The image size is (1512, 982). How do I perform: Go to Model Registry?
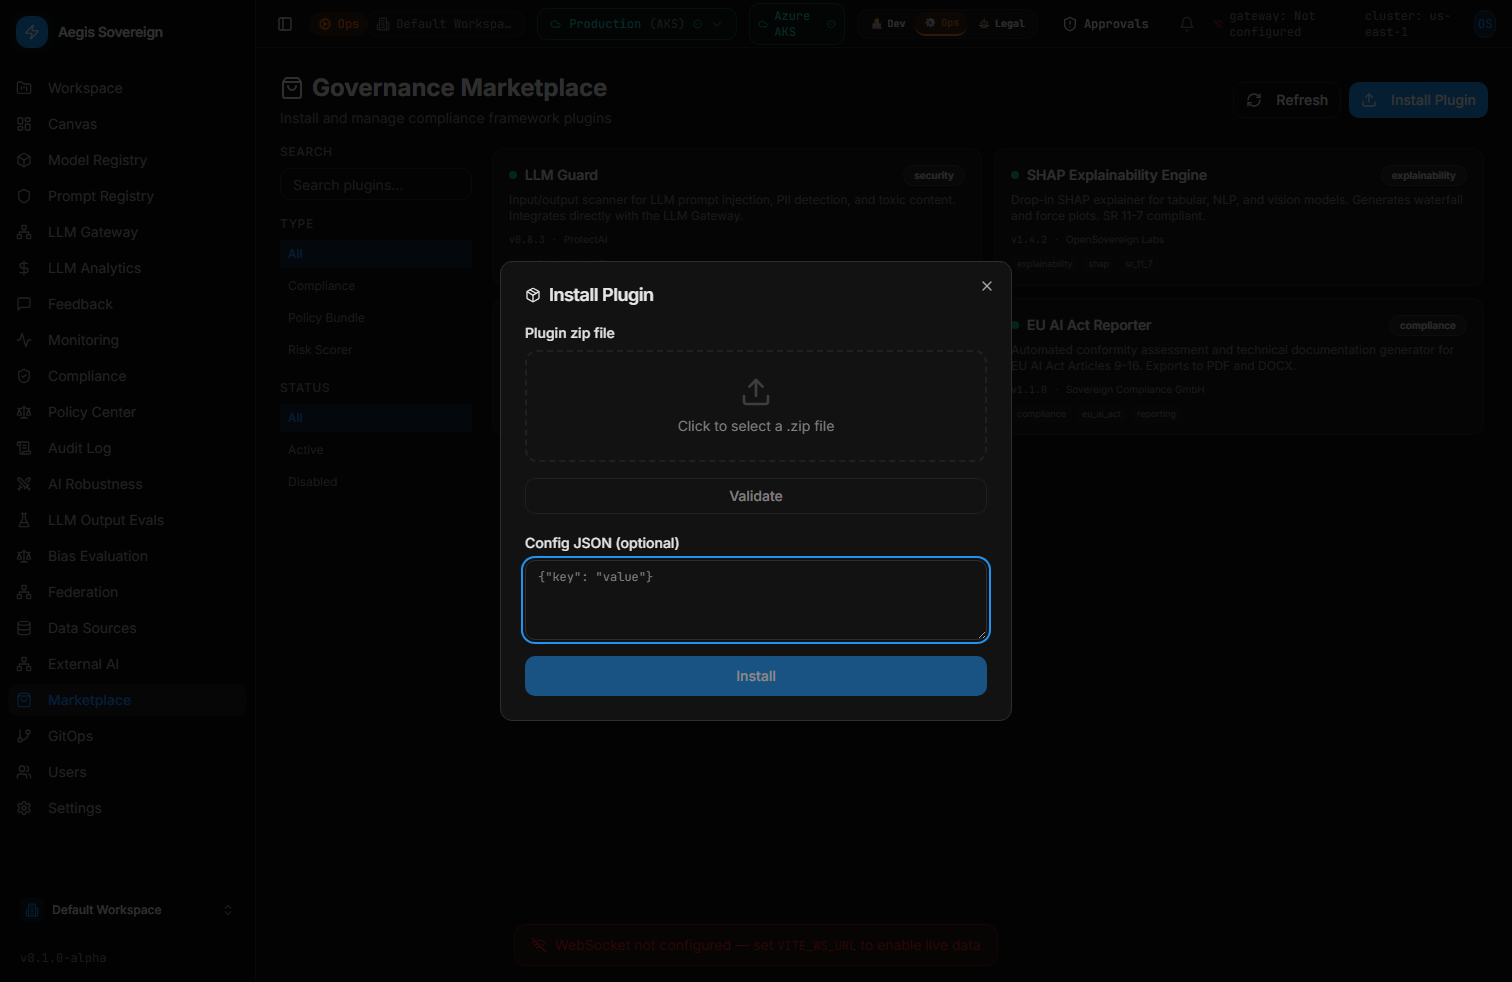click(127, 160)
